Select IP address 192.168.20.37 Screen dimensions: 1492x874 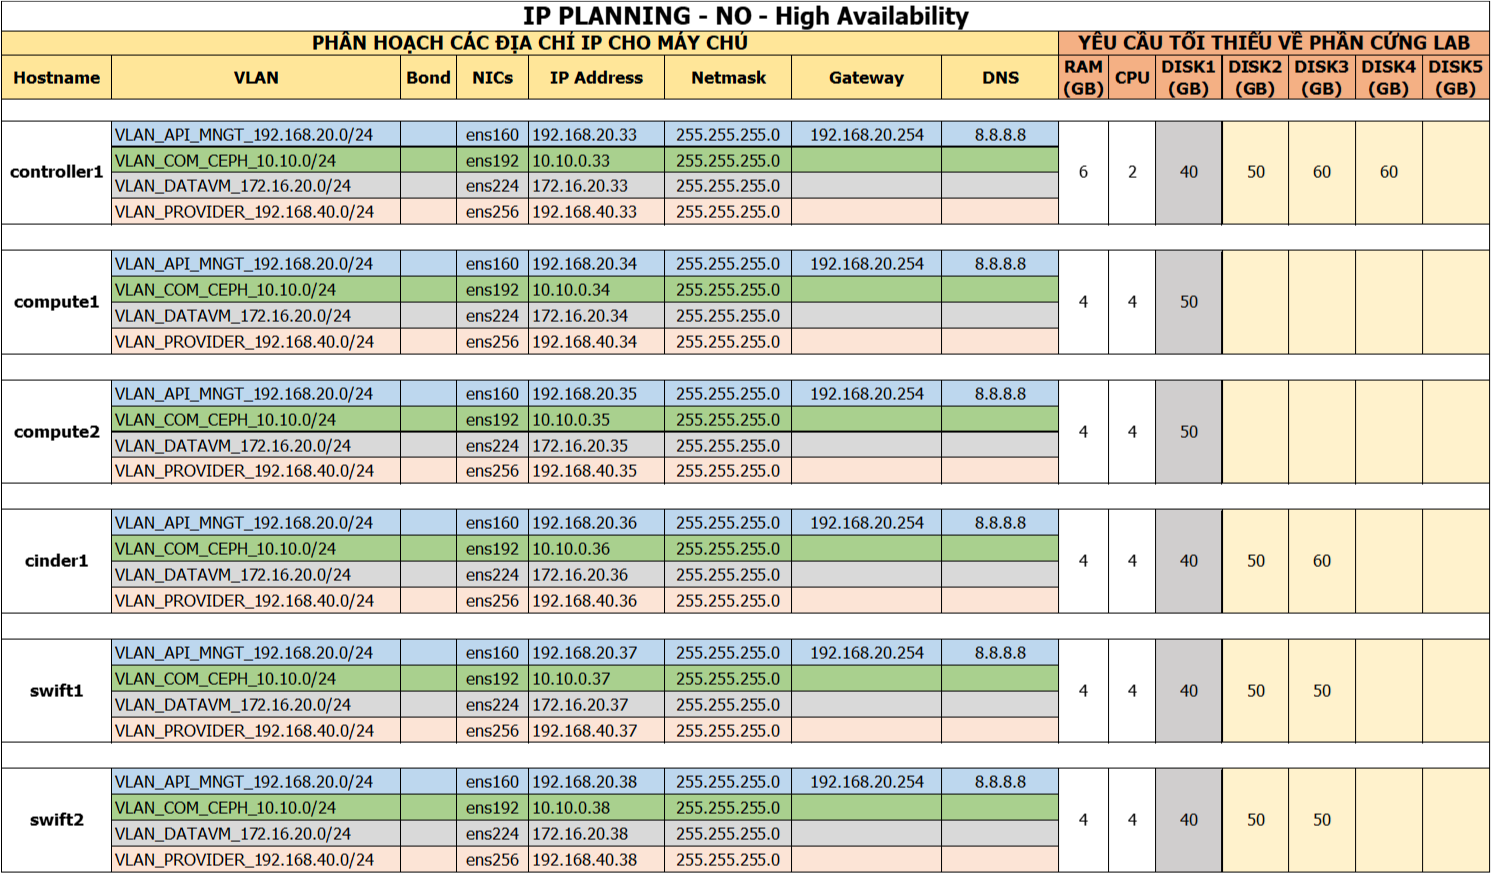(597, 653)
